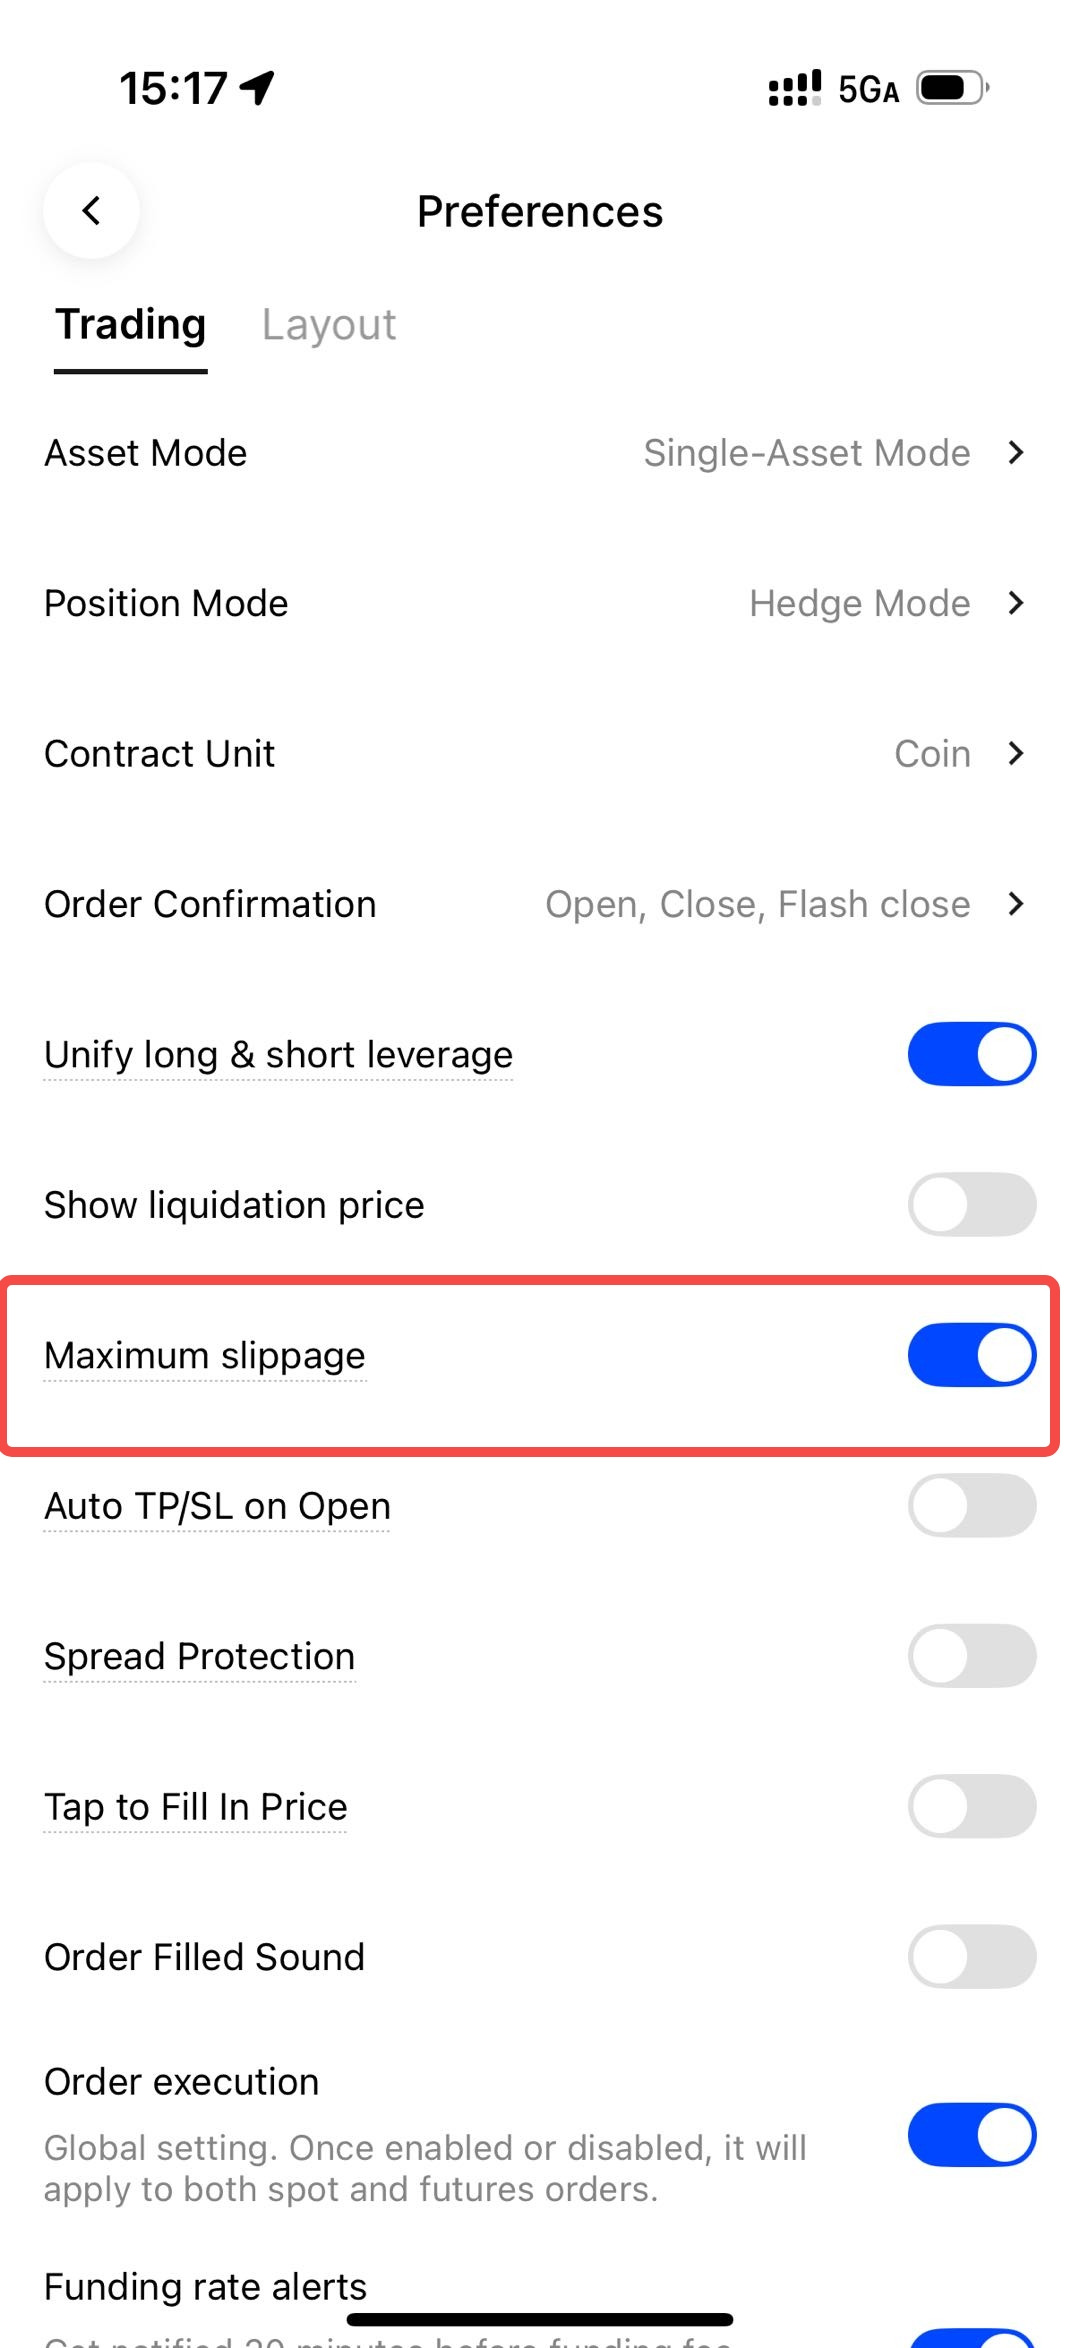Screen dimensions: 1080x2348
Task: Turn off Maximum slippage toggle
Action: [x=971, y=1355]
